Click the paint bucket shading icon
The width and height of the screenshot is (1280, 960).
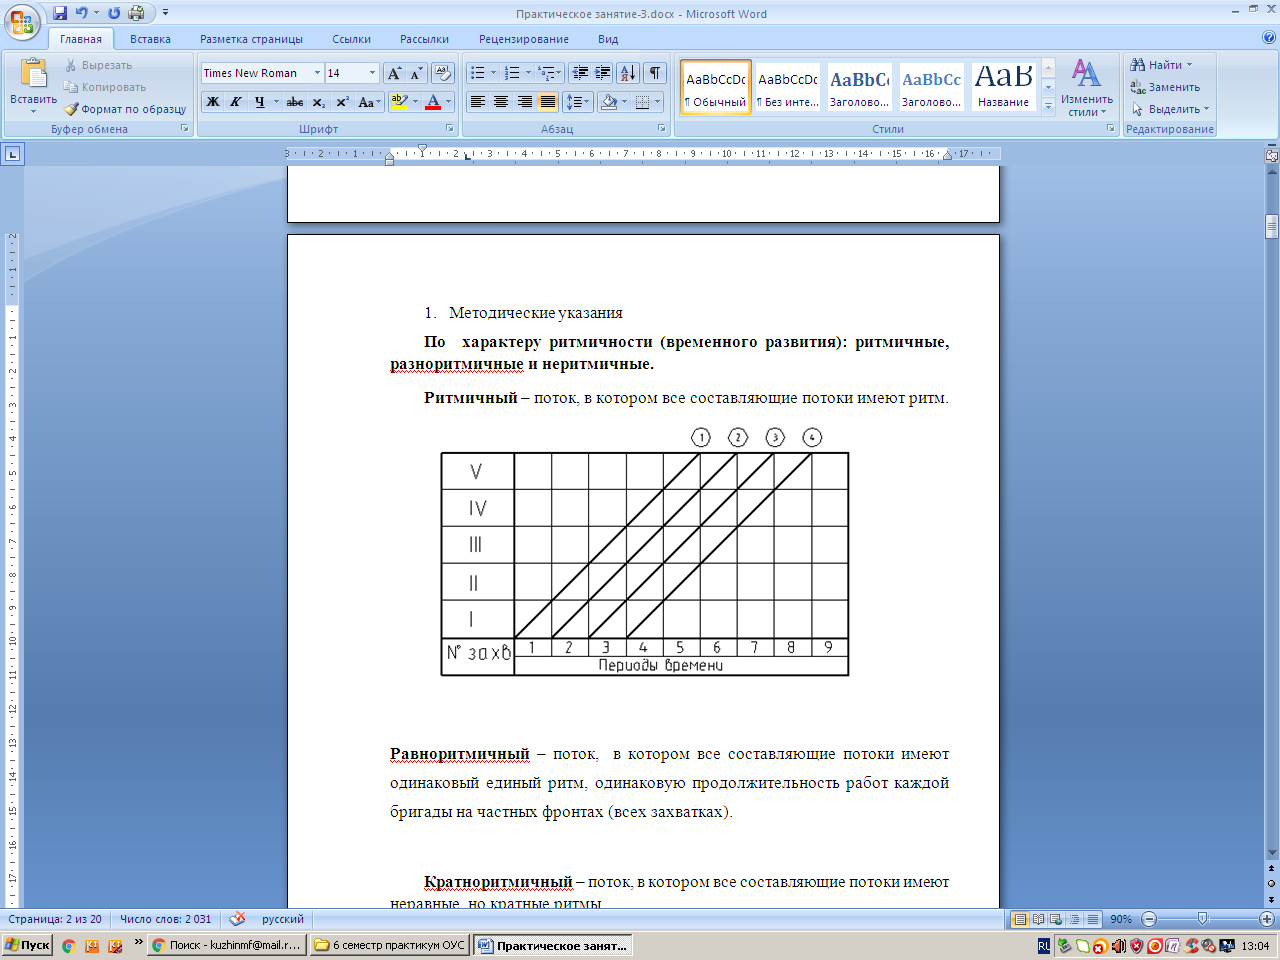[608, 102]
